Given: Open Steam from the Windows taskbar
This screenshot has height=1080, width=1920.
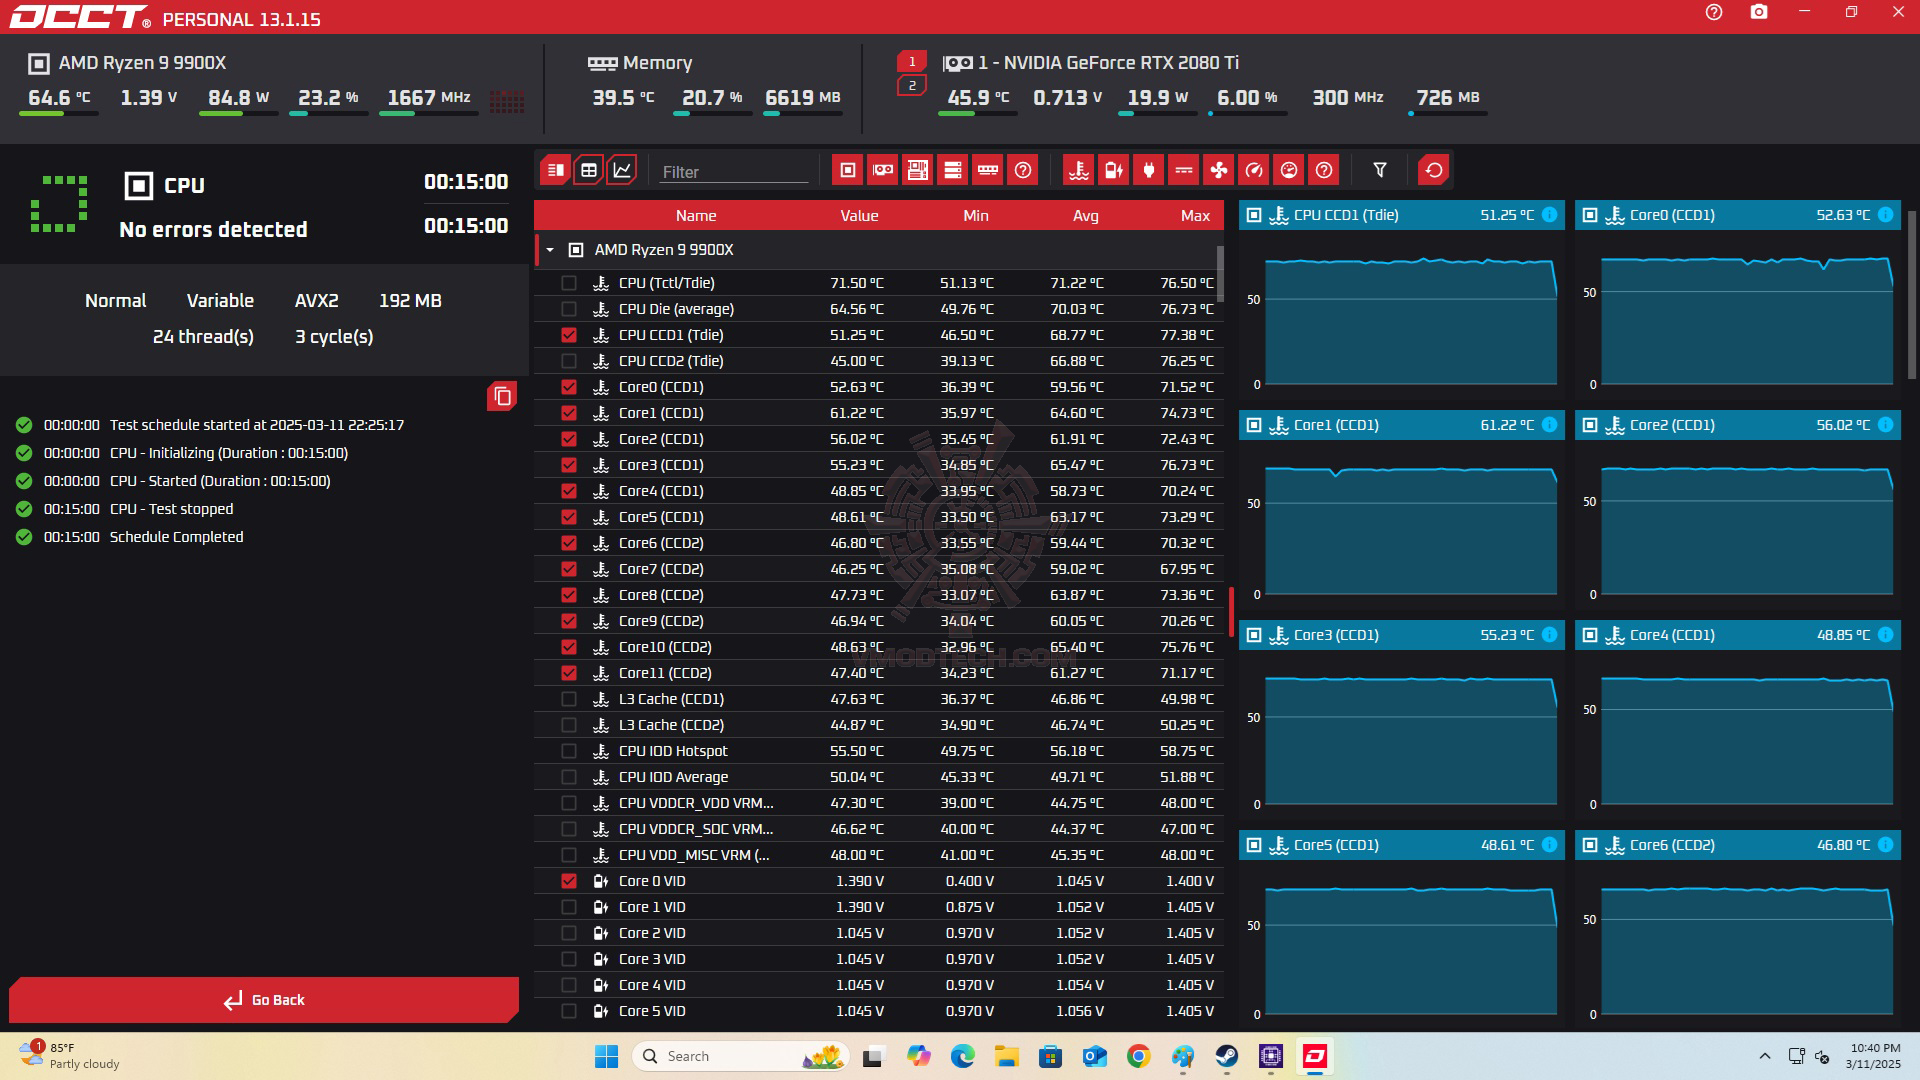Looking at the screenshot, I should (1226, 1056).
